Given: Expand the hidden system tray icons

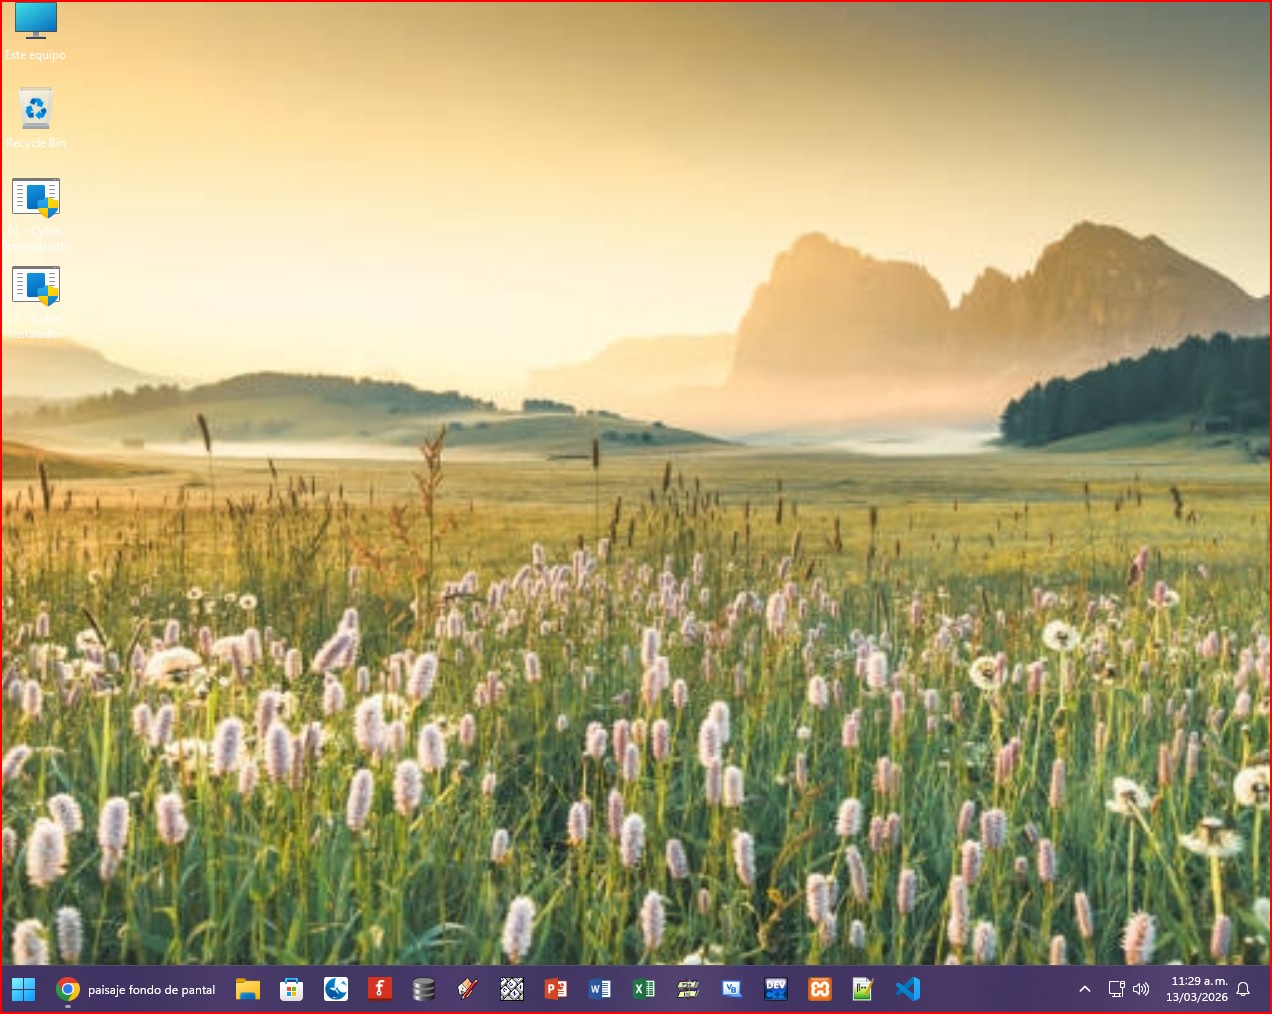Looking at the screenshot, I should coord(1085,990).
